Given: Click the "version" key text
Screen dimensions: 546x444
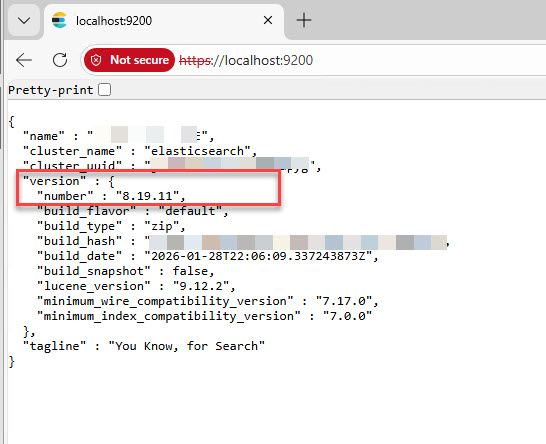Looking at the screenshot, I should pyautogui.click(x=55, y=181).
